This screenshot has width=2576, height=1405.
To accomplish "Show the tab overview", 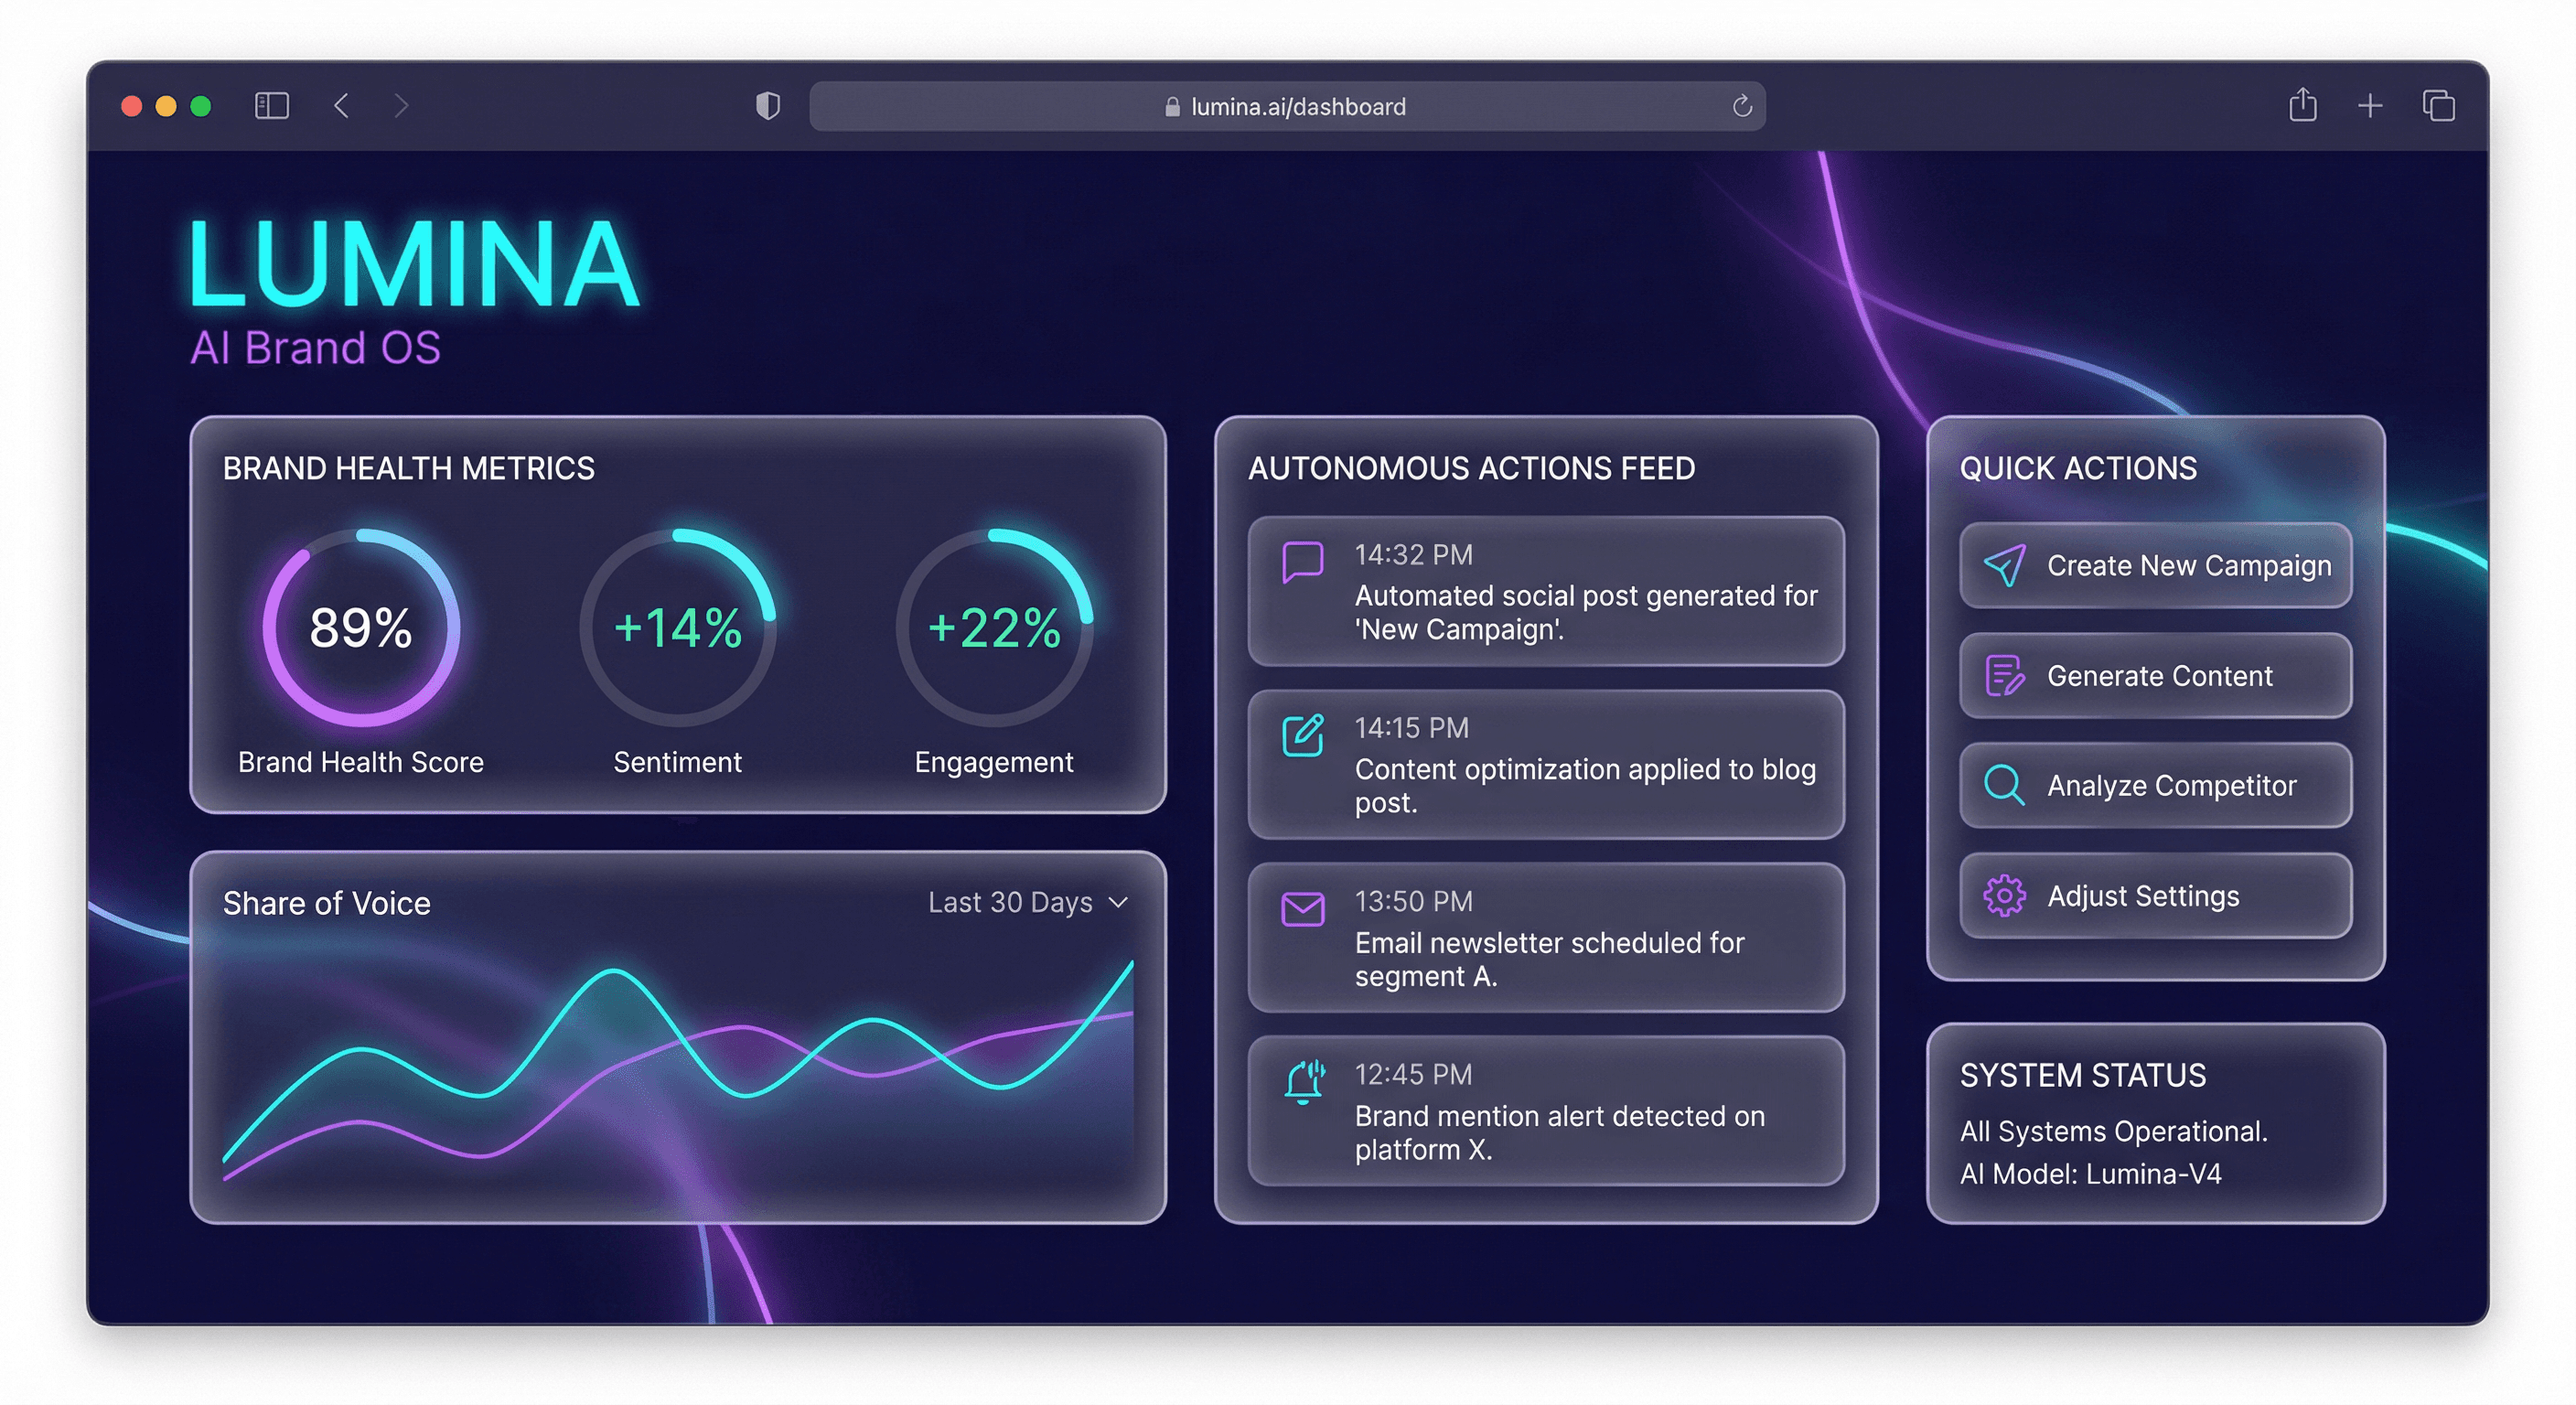I will point(2438,106).
